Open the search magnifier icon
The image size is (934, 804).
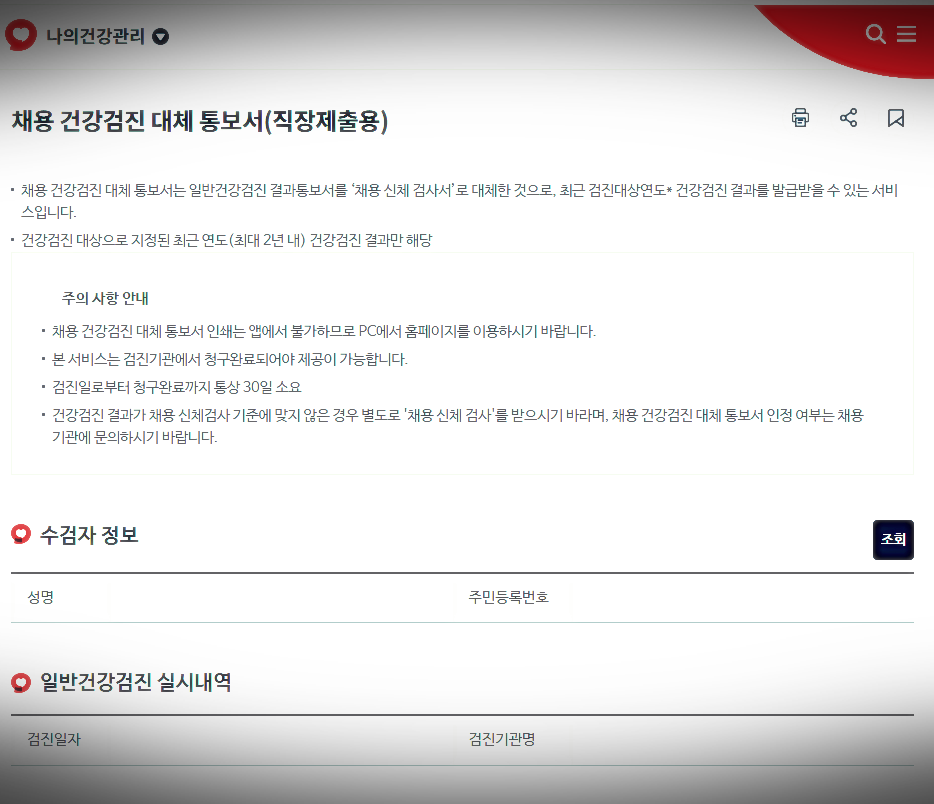(x=874, y=34)
